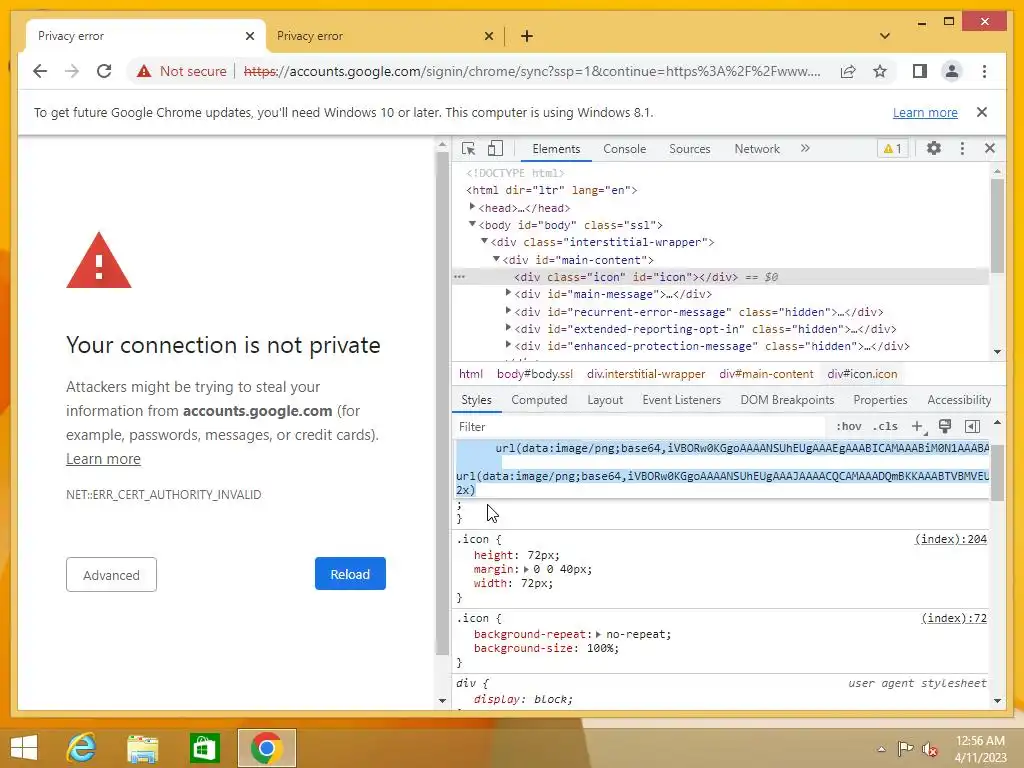Expand the extended-reporting-opt-in div node

508,328
